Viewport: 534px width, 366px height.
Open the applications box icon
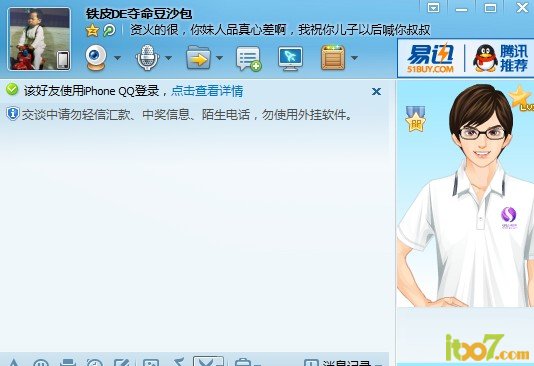pyautogui.click(x=333, y=58)
